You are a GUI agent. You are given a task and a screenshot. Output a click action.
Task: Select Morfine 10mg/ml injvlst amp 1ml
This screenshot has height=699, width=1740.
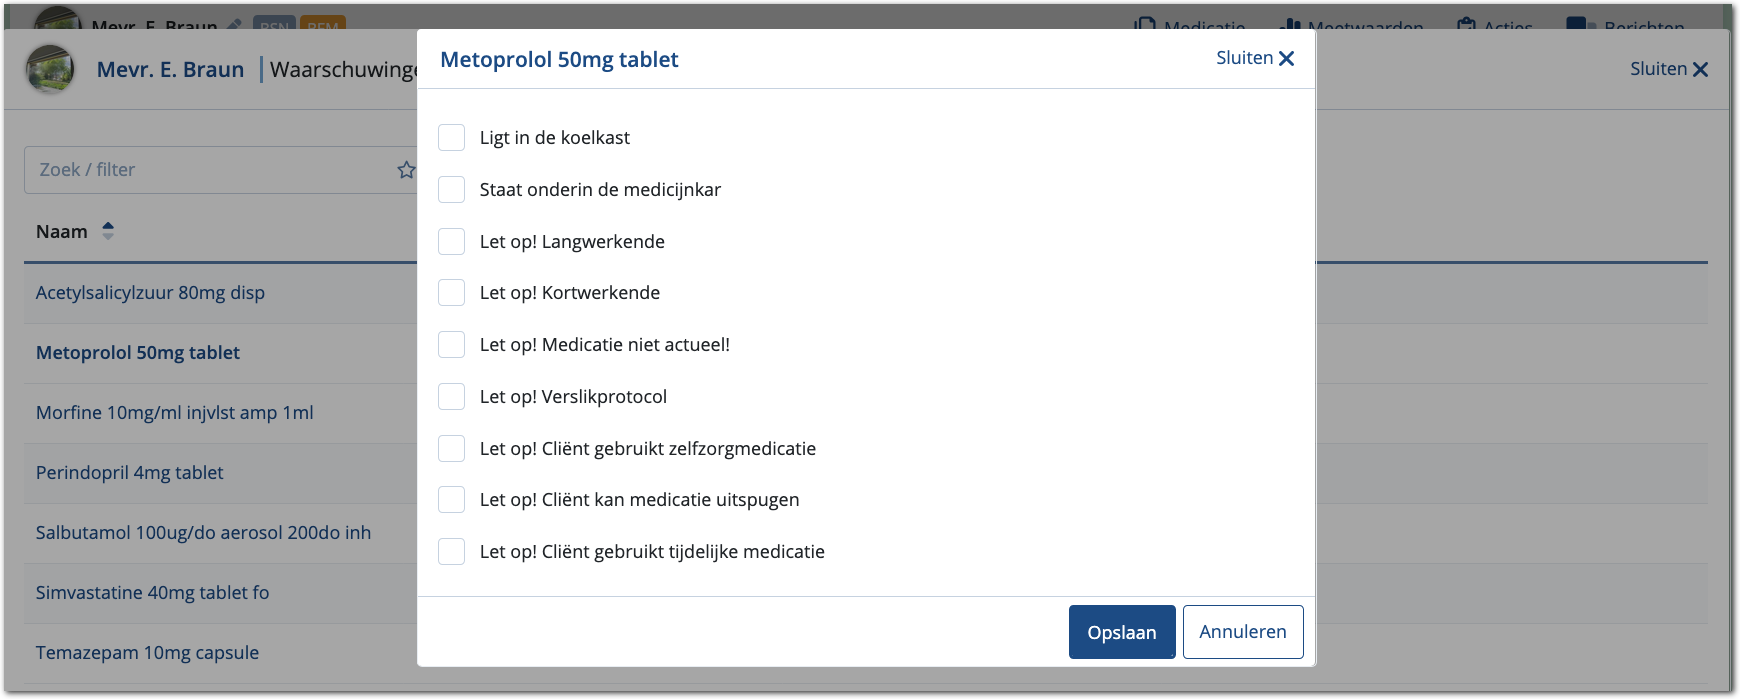(x=174, y=413)
